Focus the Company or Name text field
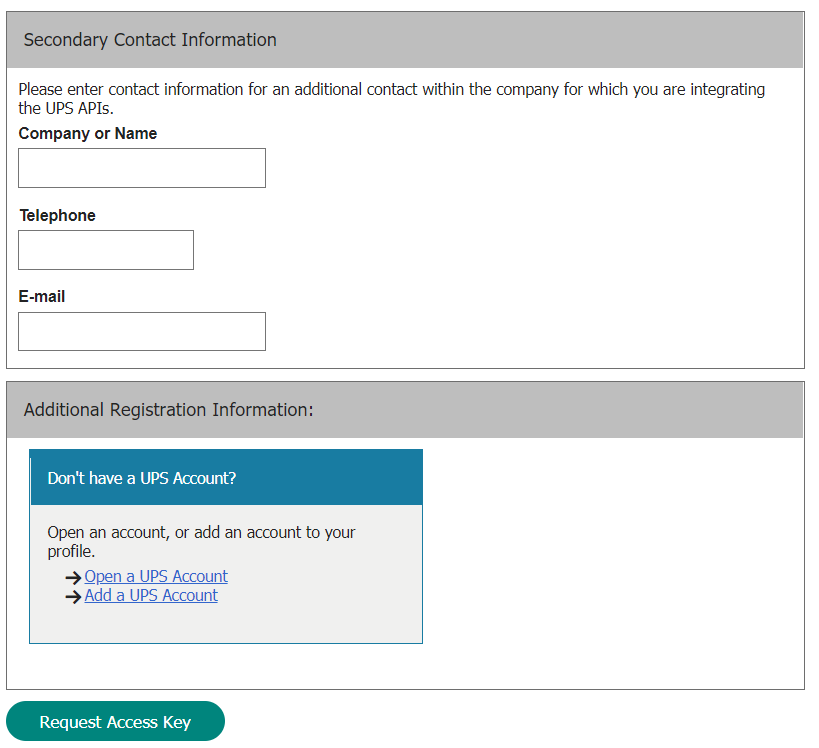Viewport: 819px width, 748px height. tap(142, 168)
